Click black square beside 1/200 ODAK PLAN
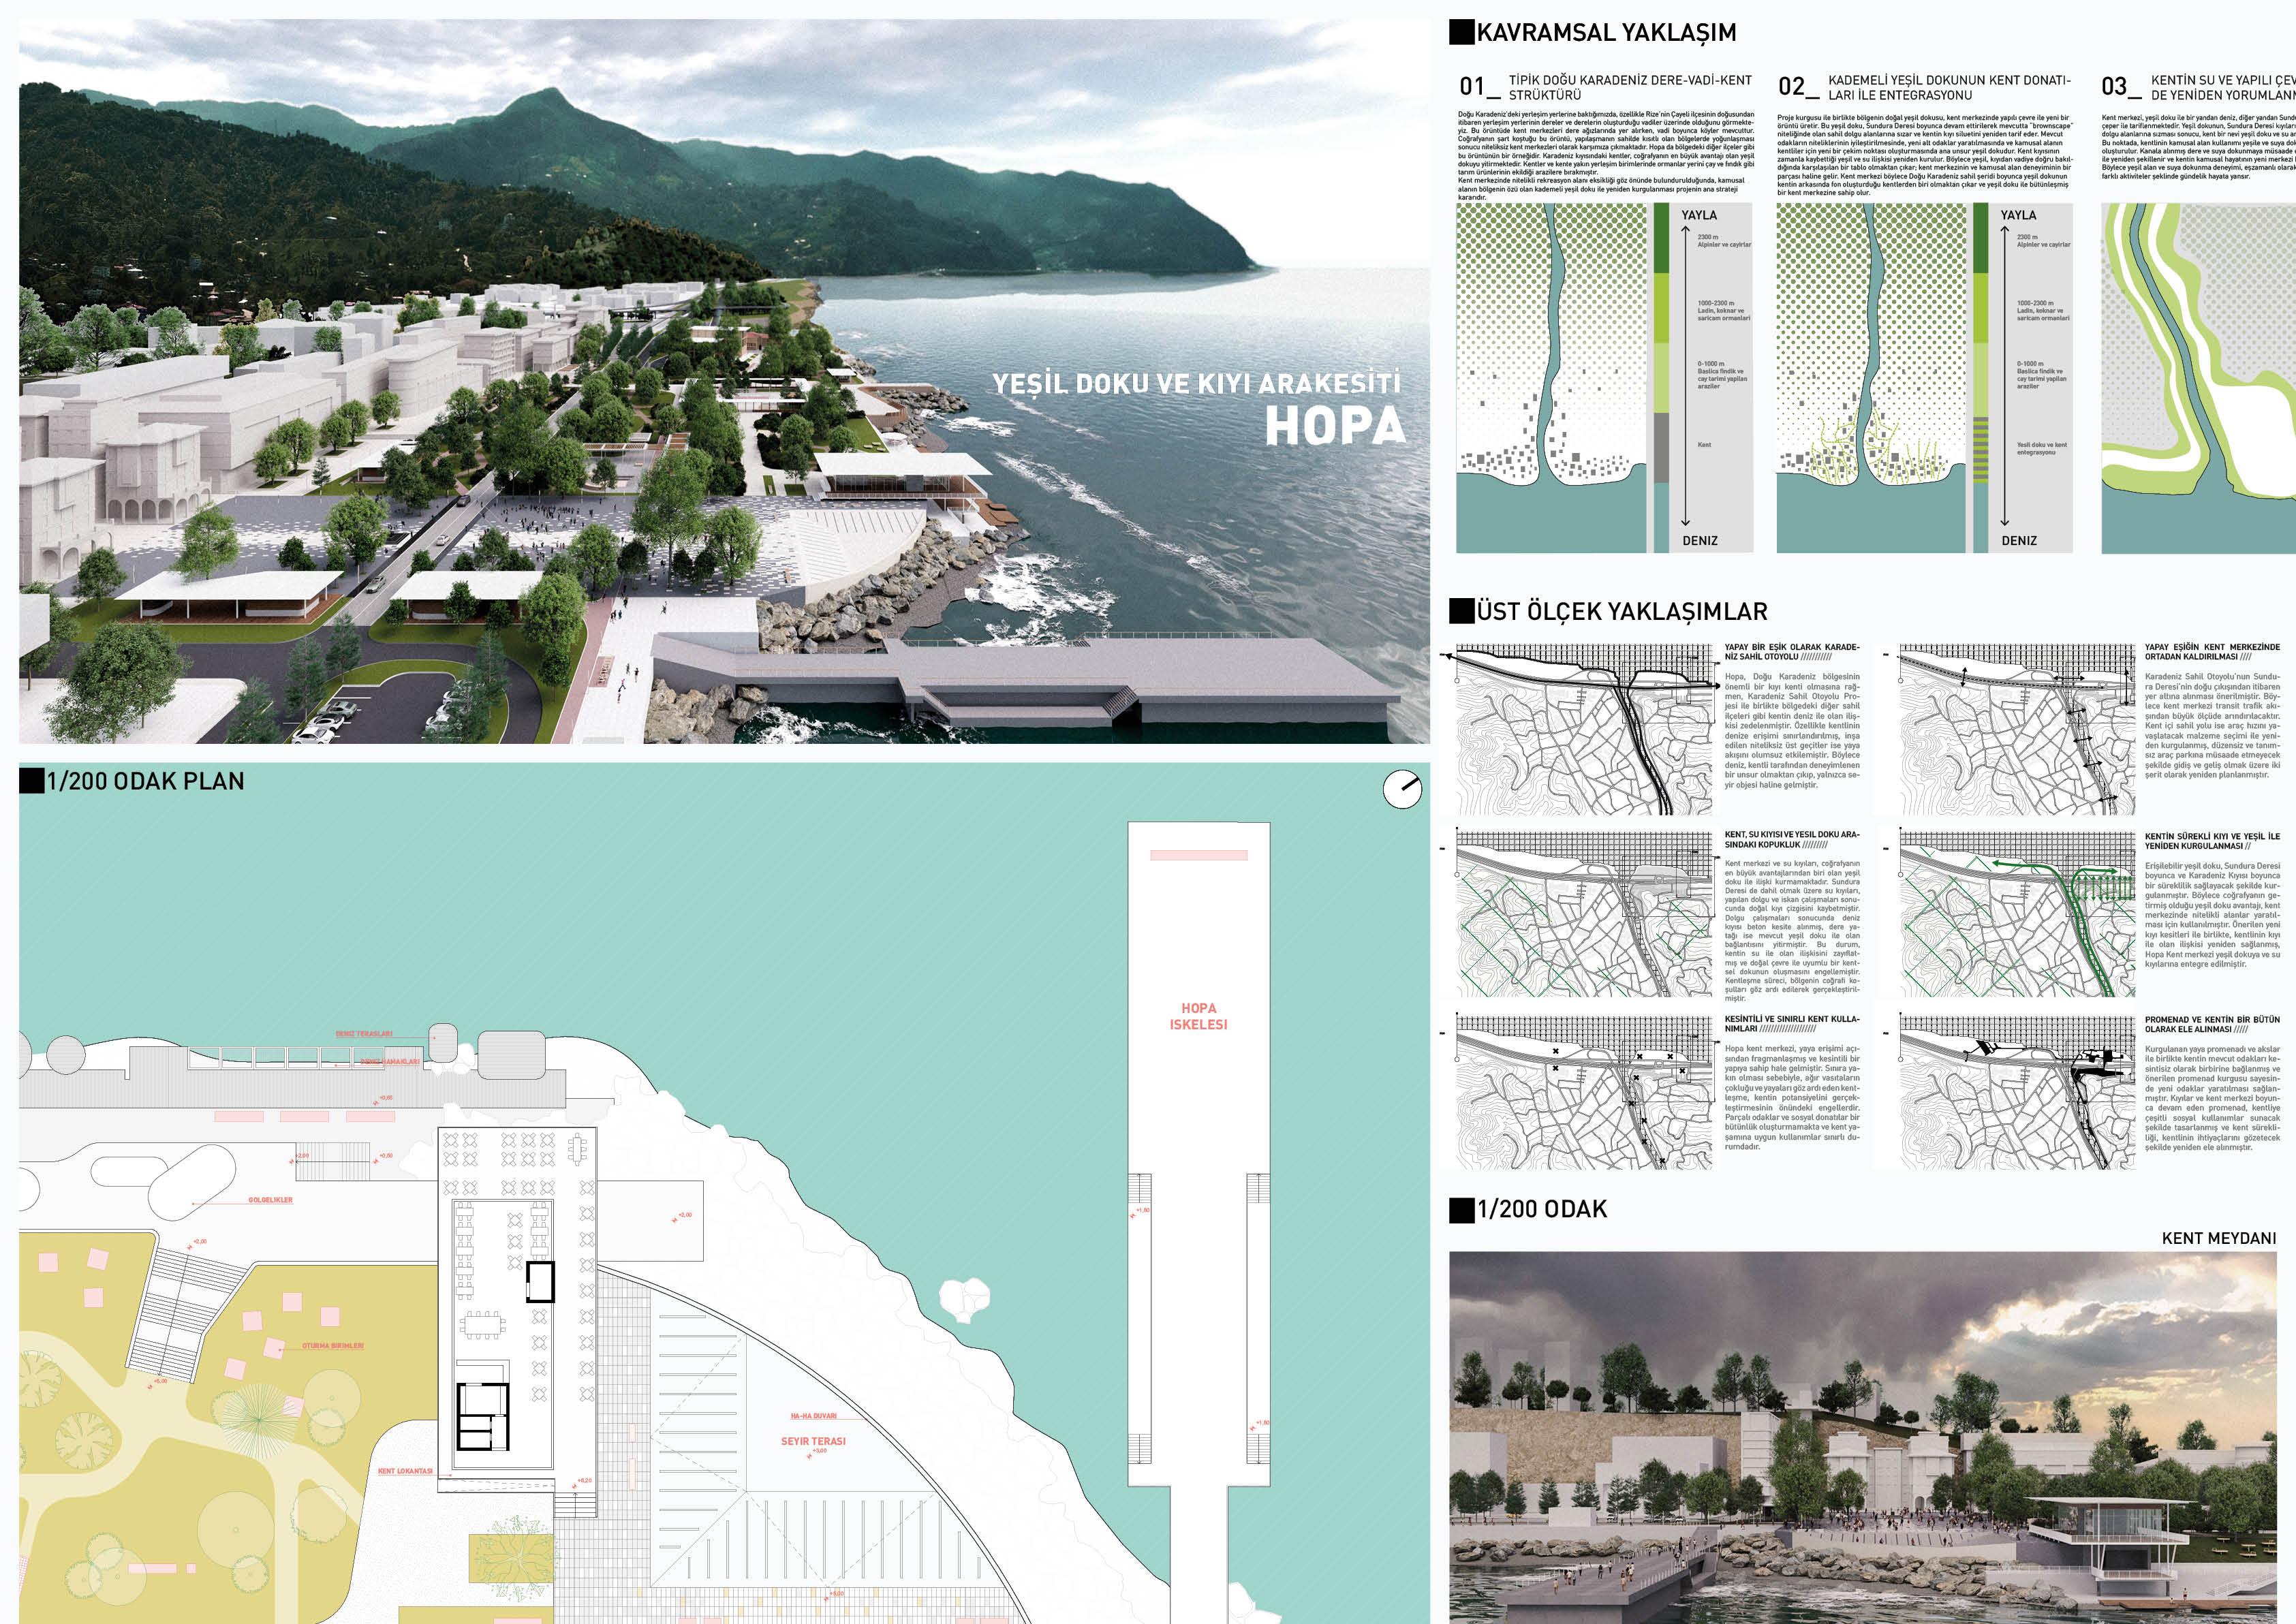Image resolution: width=2296 pixels, height=1624 pixels. pyautogui.click(x=31, y=781)
